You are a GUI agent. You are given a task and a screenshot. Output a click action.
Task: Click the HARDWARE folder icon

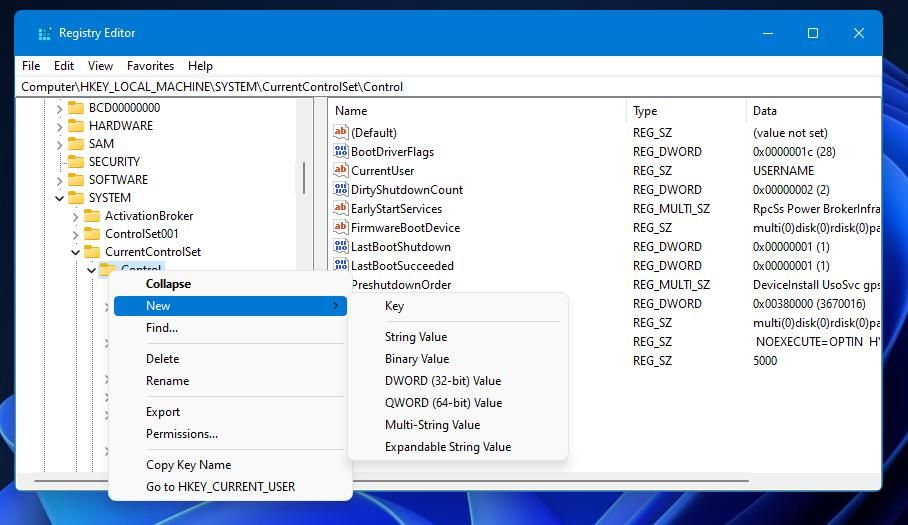[x=76, y=126]
